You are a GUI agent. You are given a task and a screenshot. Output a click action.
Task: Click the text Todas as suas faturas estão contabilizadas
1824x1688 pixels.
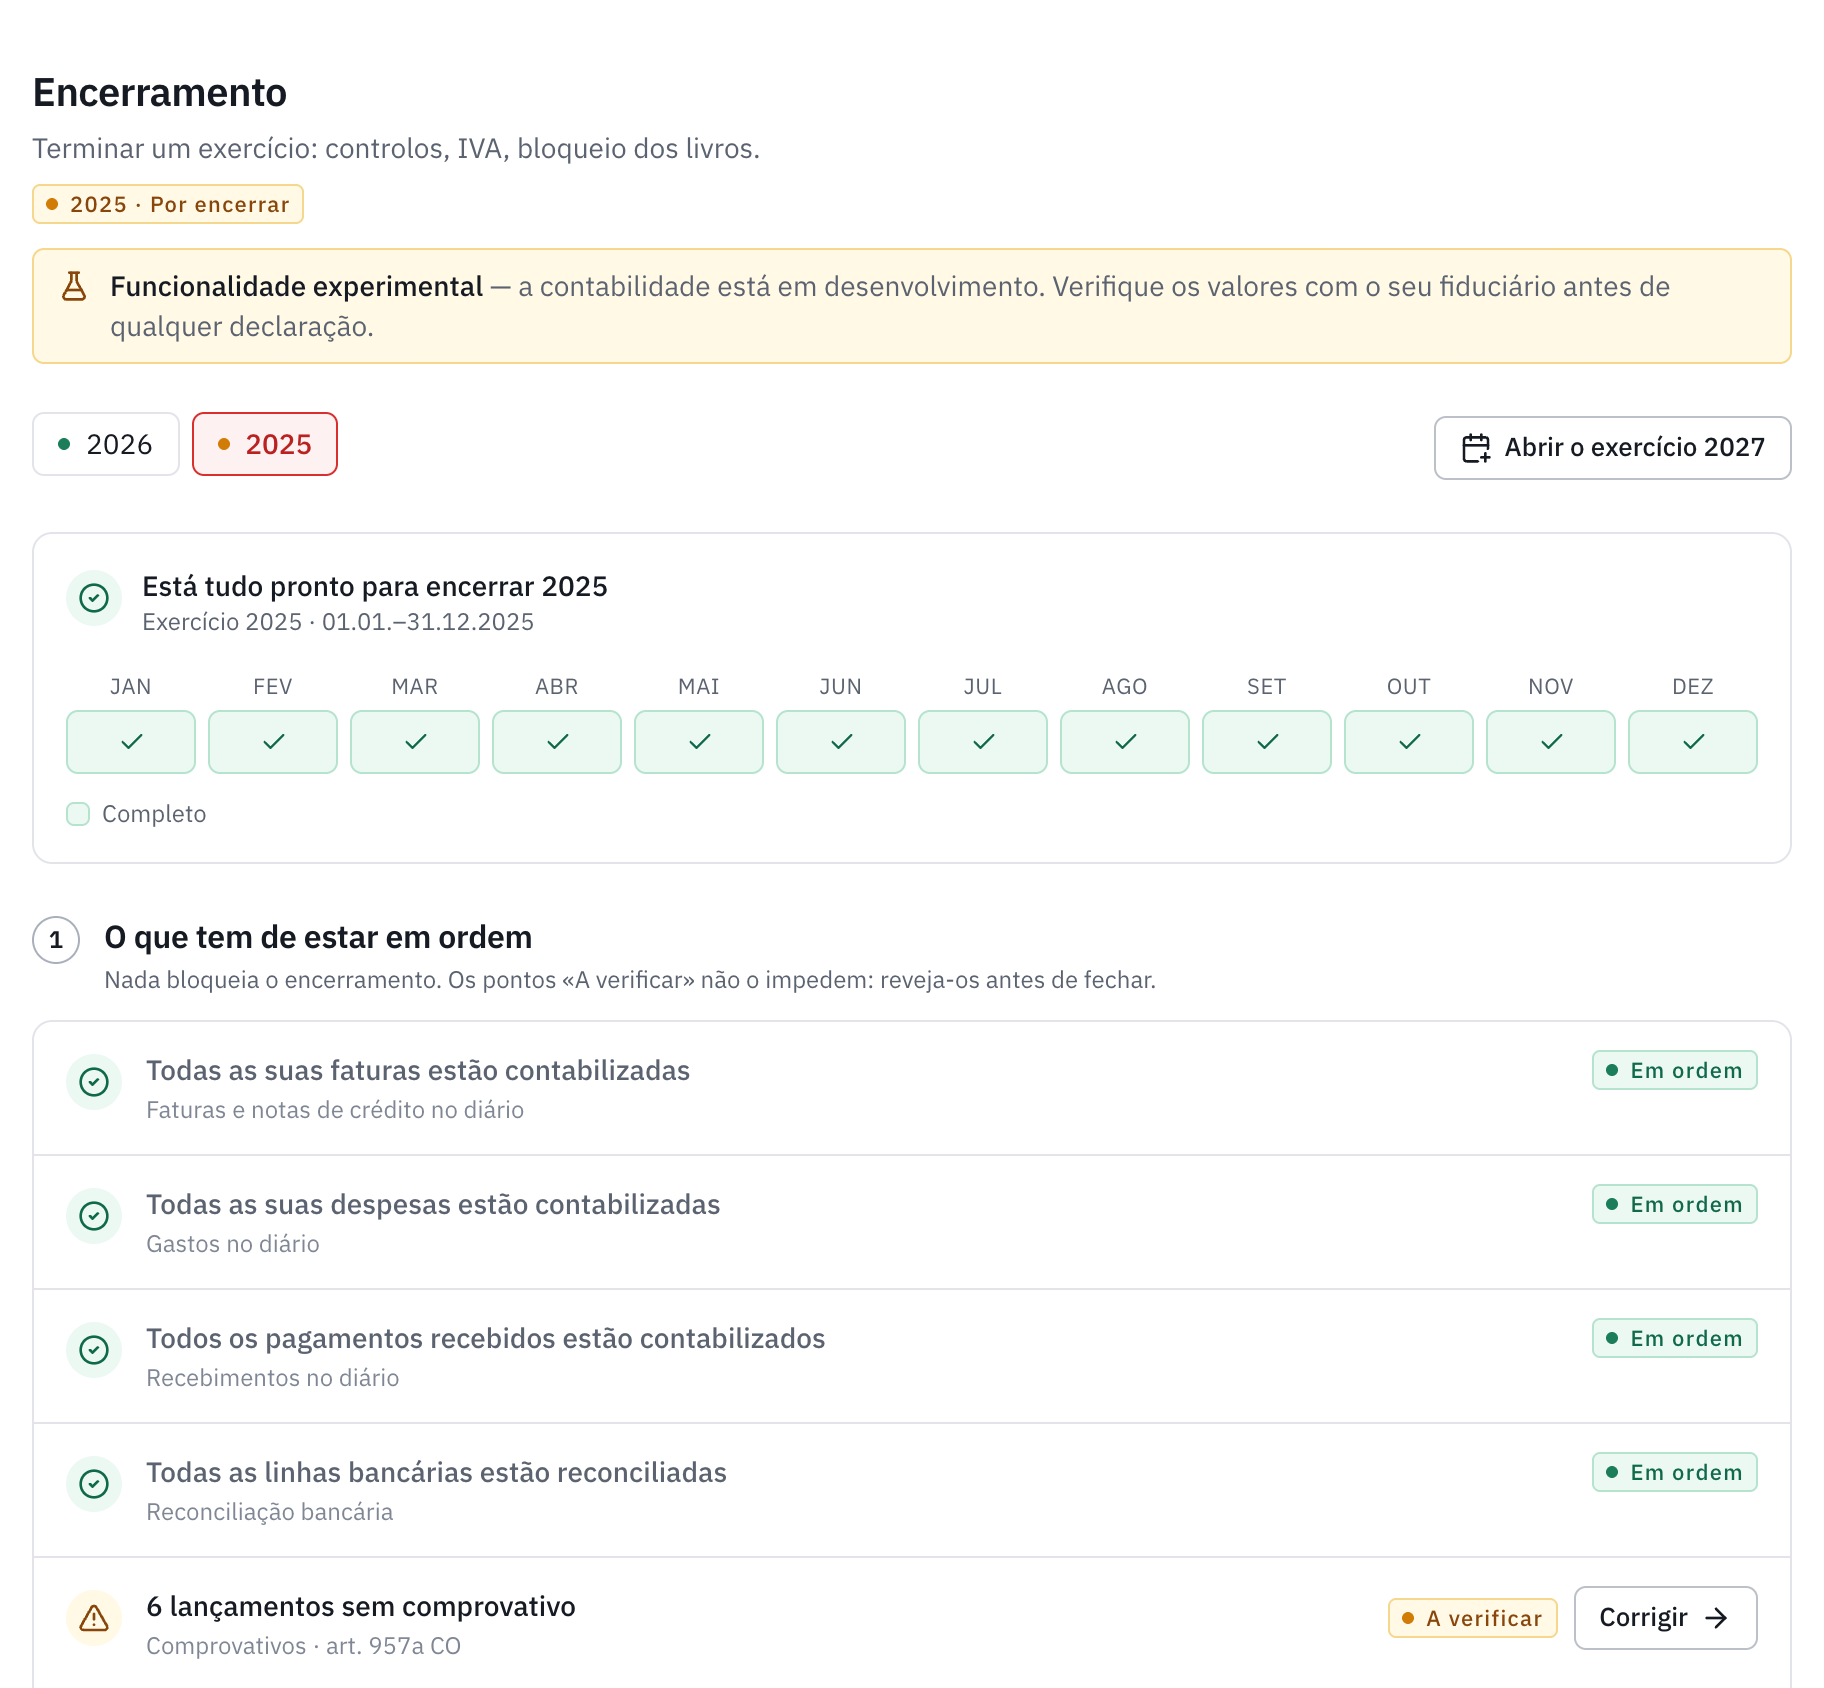[418, 1071]
